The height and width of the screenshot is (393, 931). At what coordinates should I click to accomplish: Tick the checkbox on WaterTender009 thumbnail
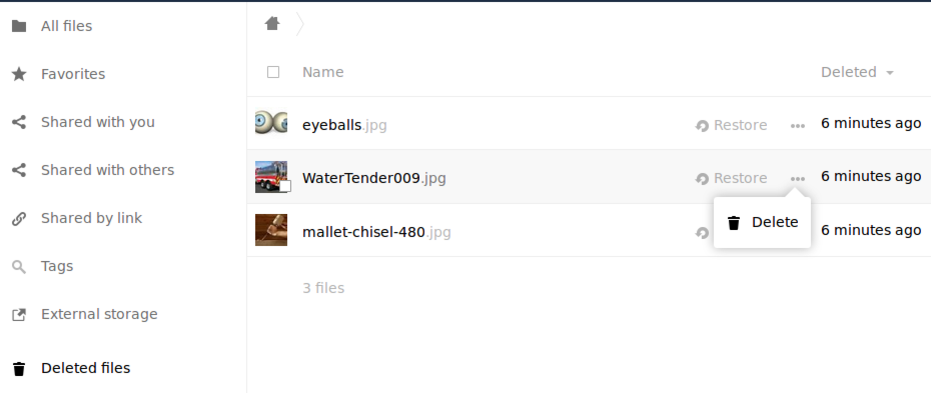coord(285,186)
